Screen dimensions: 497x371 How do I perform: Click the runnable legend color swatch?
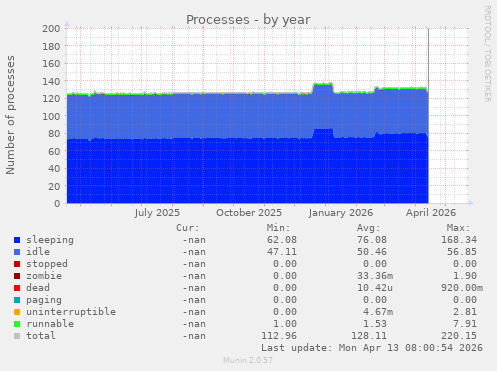(17, 324)
